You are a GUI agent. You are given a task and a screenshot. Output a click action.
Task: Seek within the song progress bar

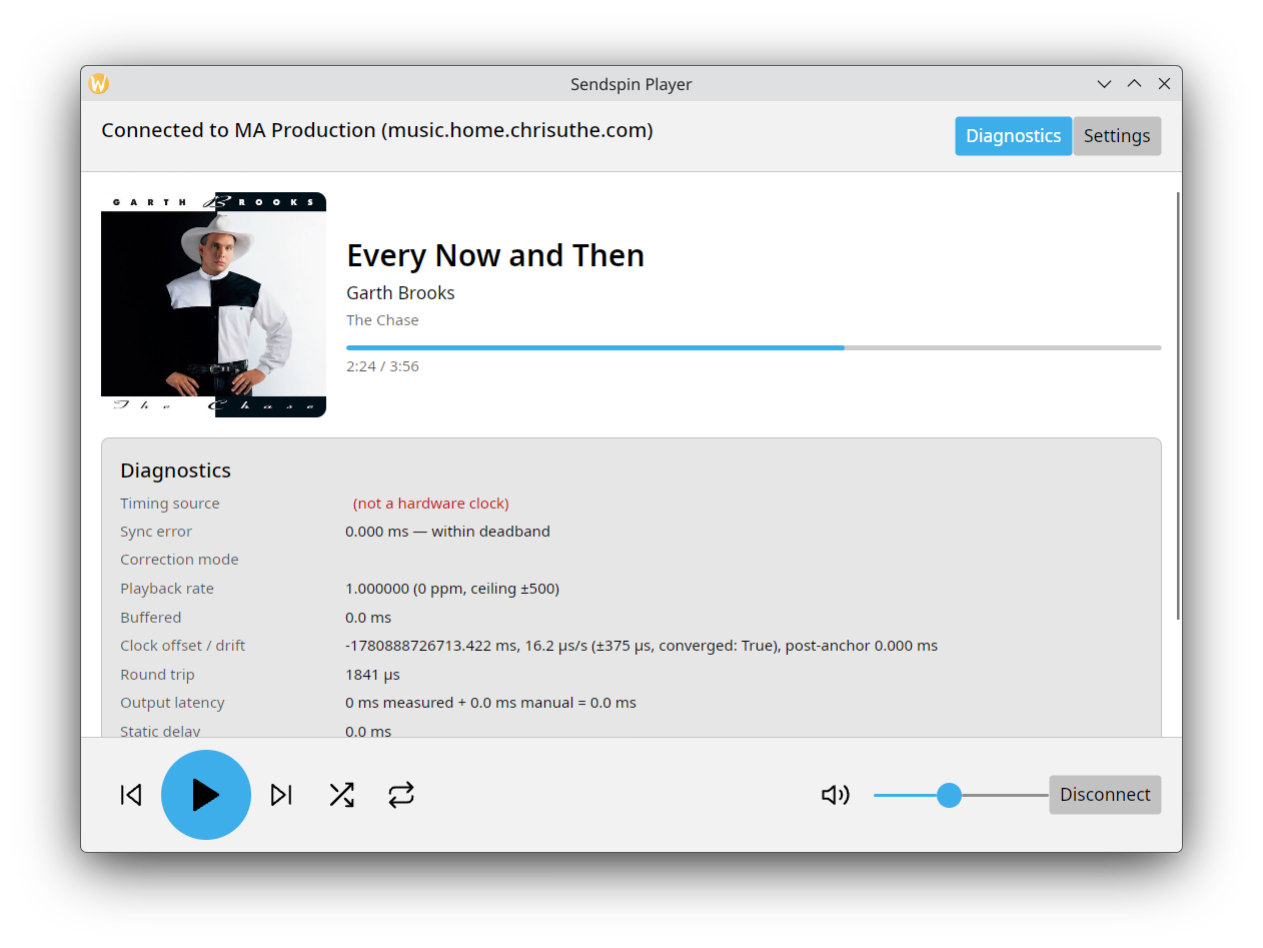pos(754,347)
